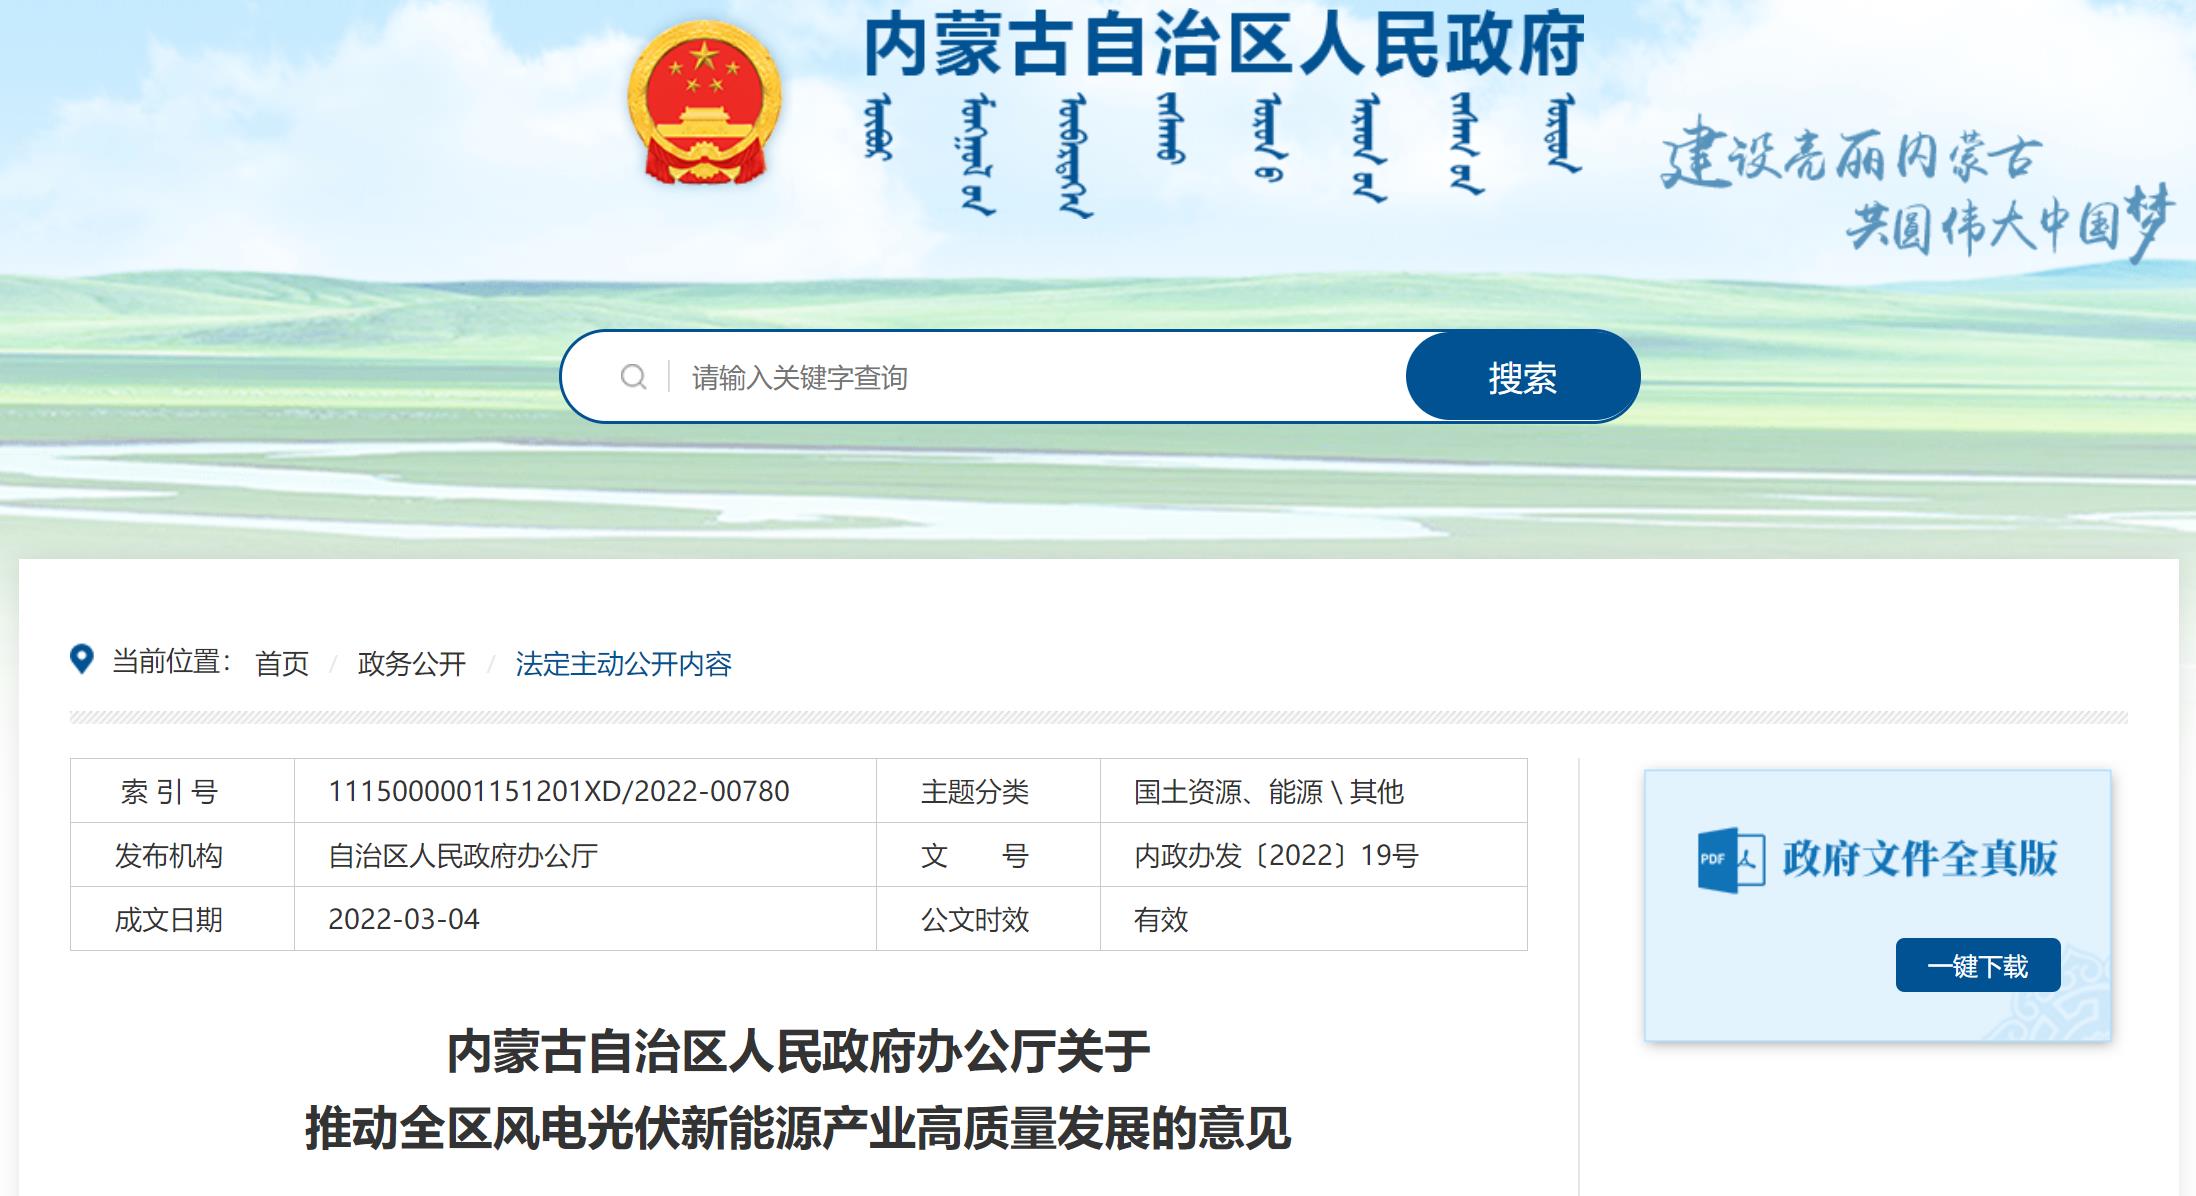Viewport: 2196px width, 1196px height.
Task: Click the 自治区人民政府办公厅 publisher cell
Action: 463,856
